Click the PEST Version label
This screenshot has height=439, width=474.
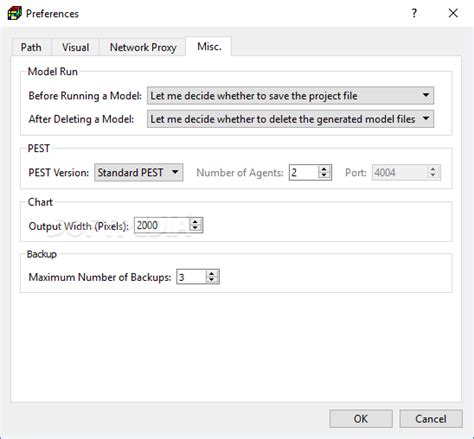(x=59, y=173)
